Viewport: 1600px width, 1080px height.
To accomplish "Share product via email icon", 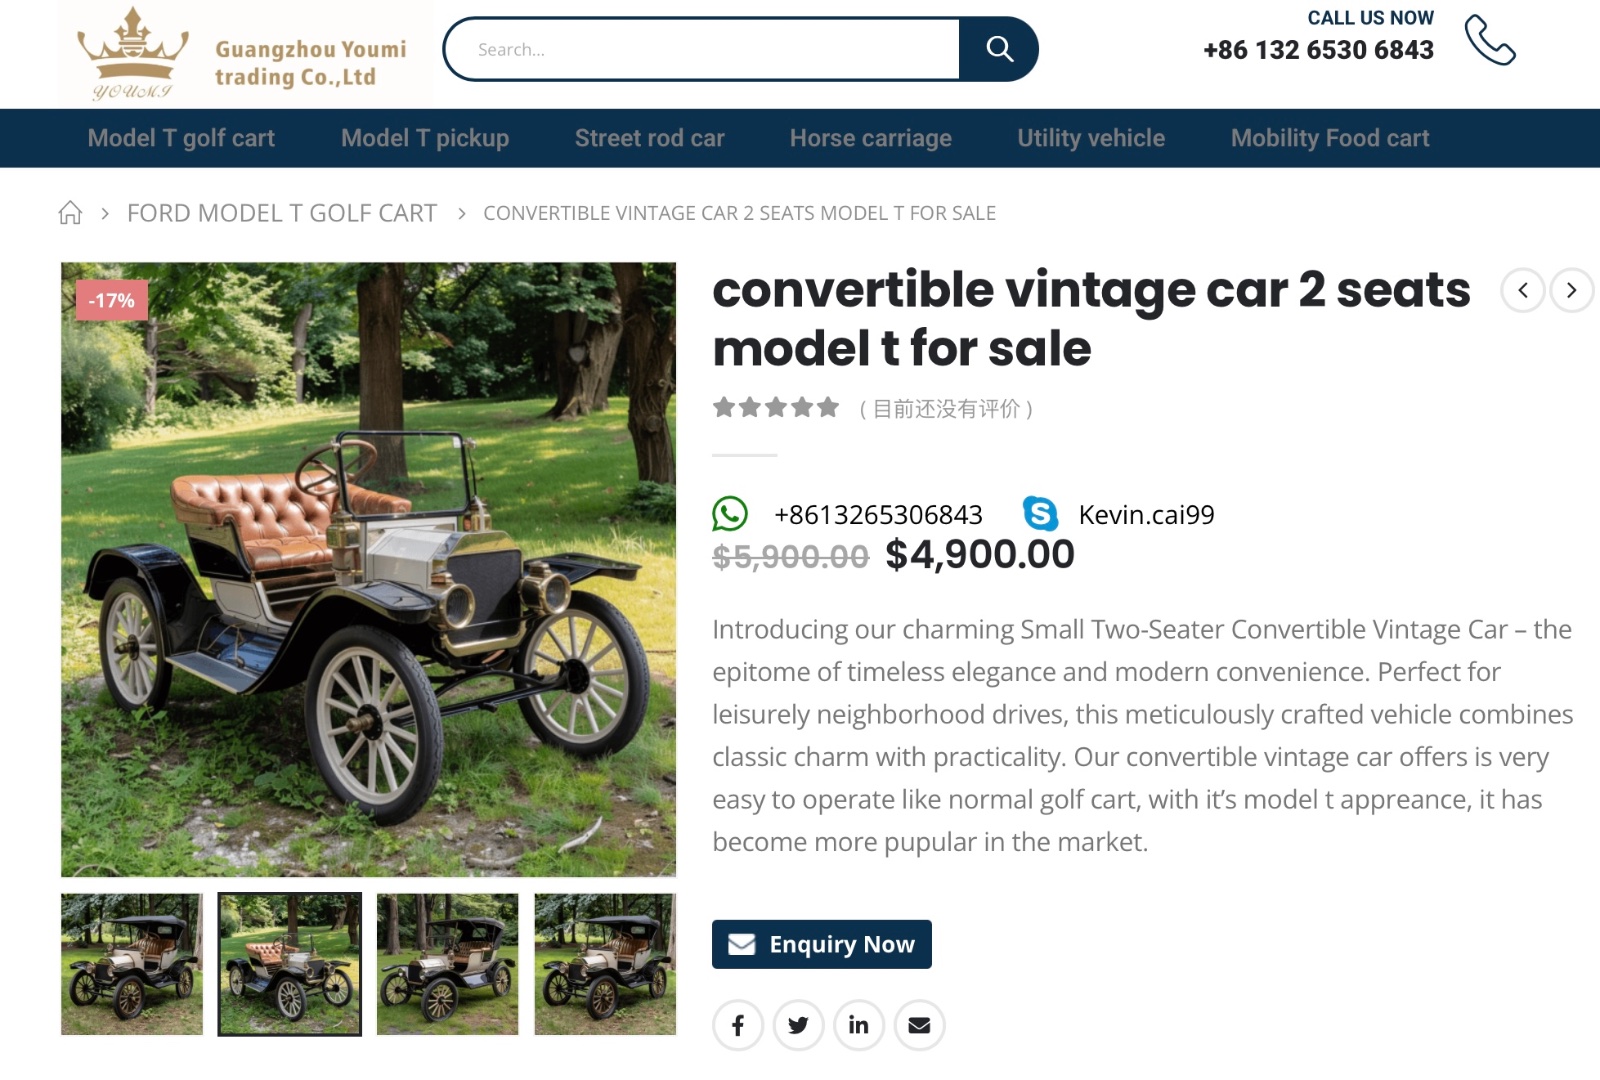I will tap(919, 1025).
